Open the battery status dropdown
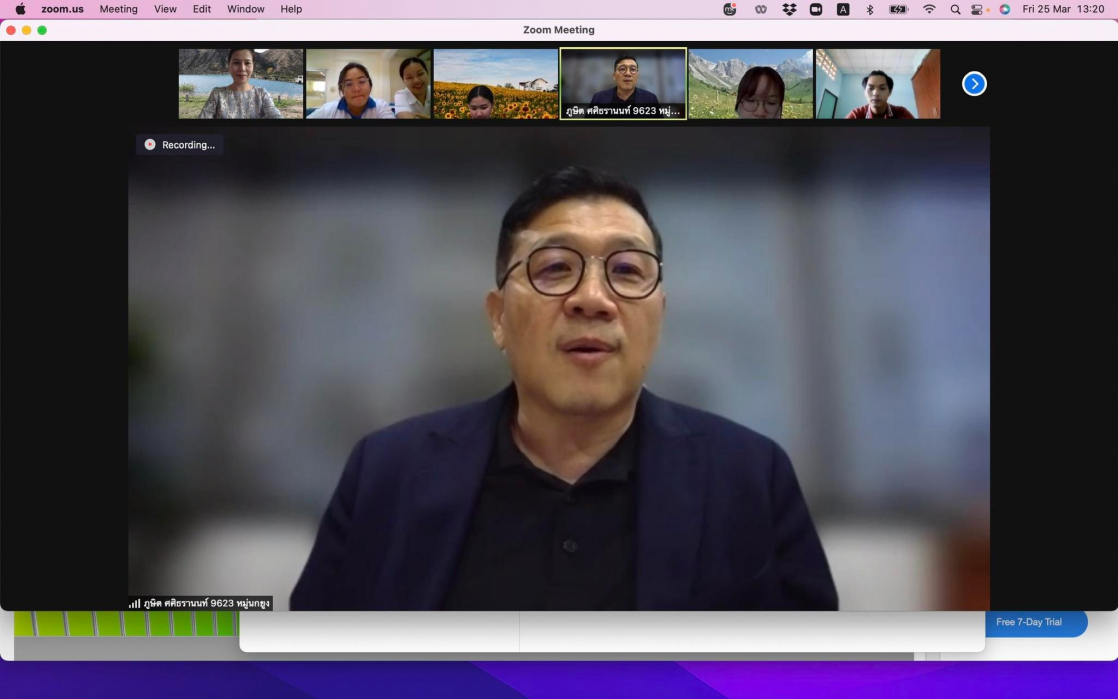This screenshot has width=1118, height=699. click(898, 9)
